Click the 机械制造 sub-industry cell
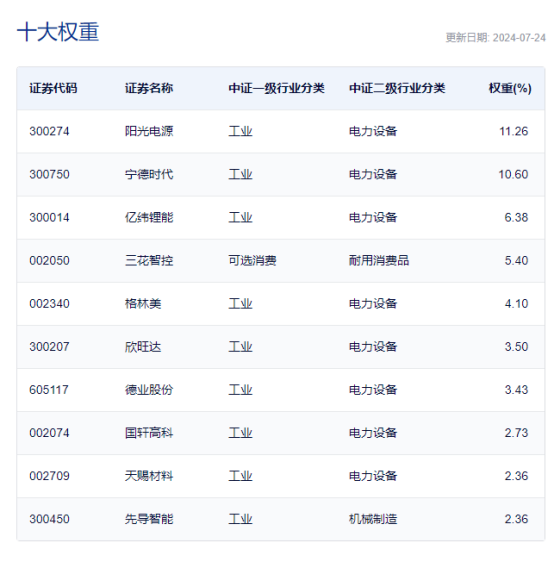The image size is (554, 568). click(373, 519)
